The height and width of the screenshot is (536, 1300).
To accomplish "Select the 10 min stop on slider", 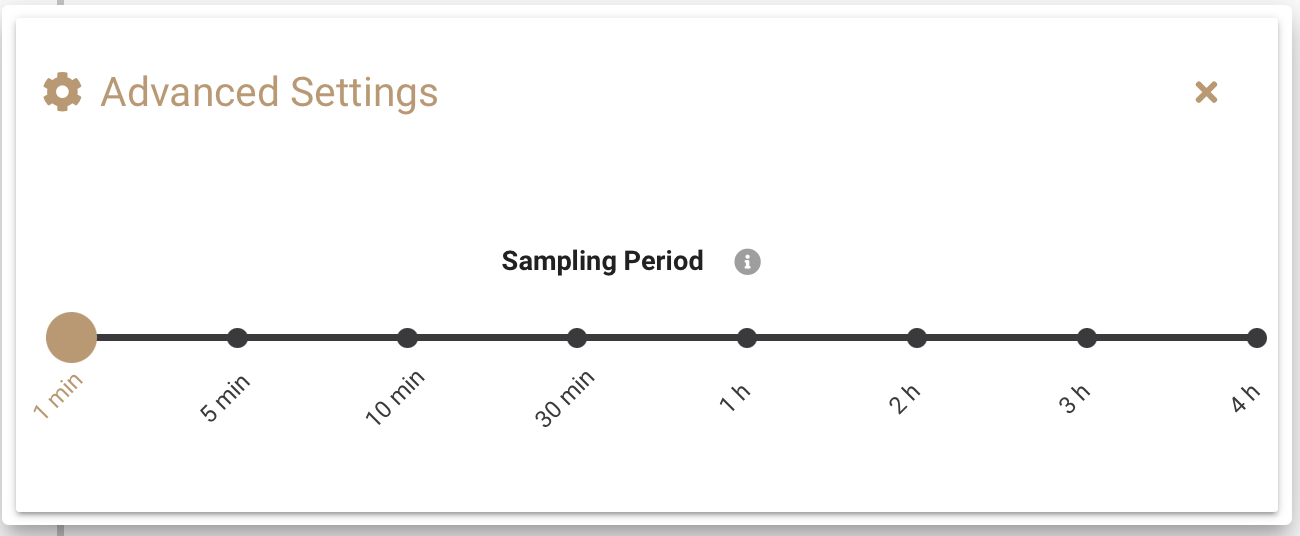I will [407, 338].
